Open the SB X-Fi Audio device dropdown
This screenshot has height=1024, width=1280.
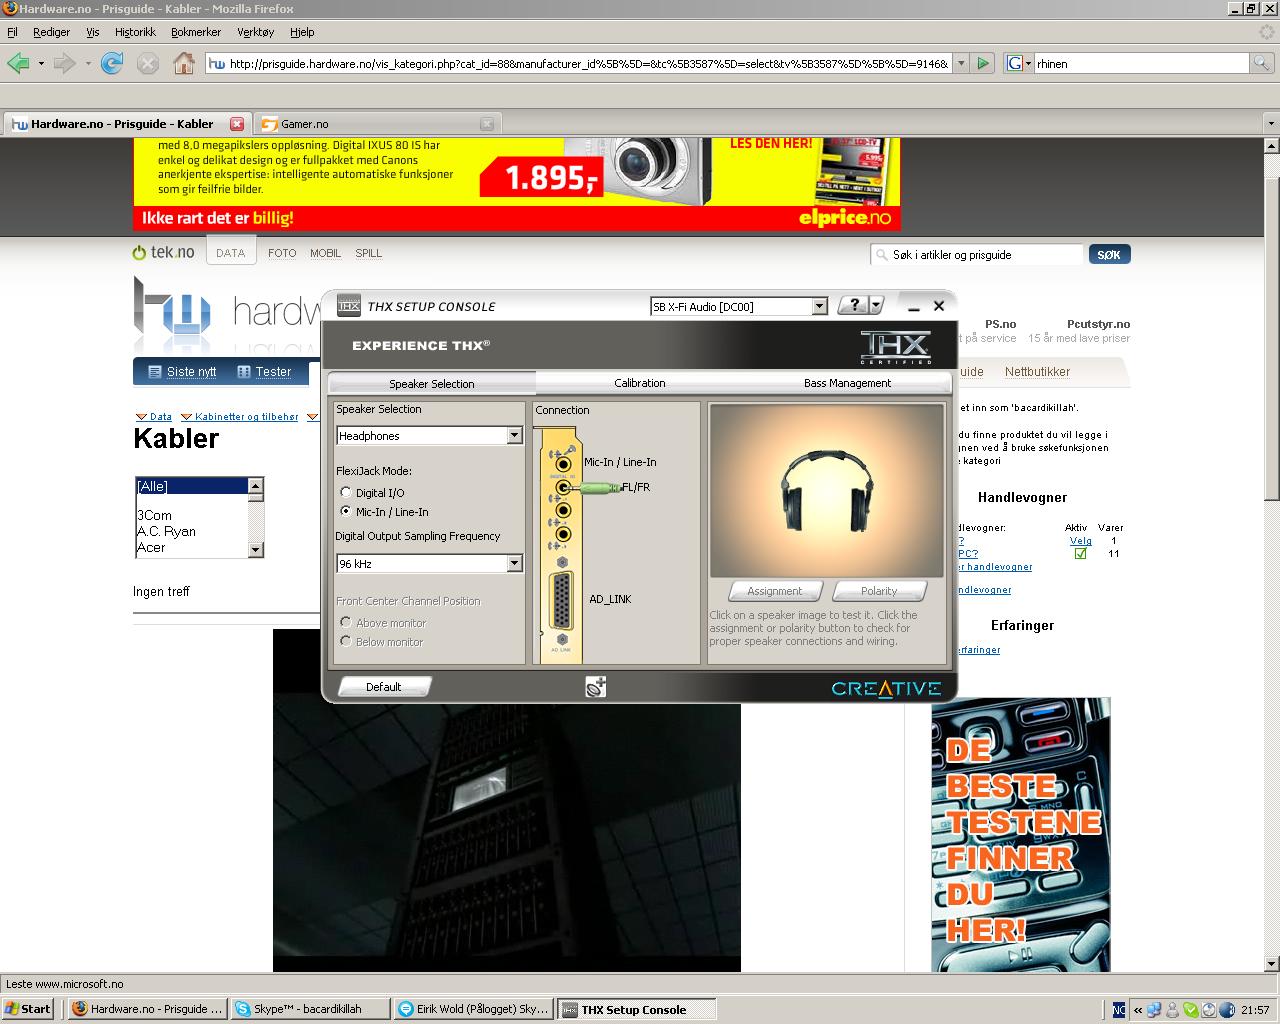click(819, 307)
